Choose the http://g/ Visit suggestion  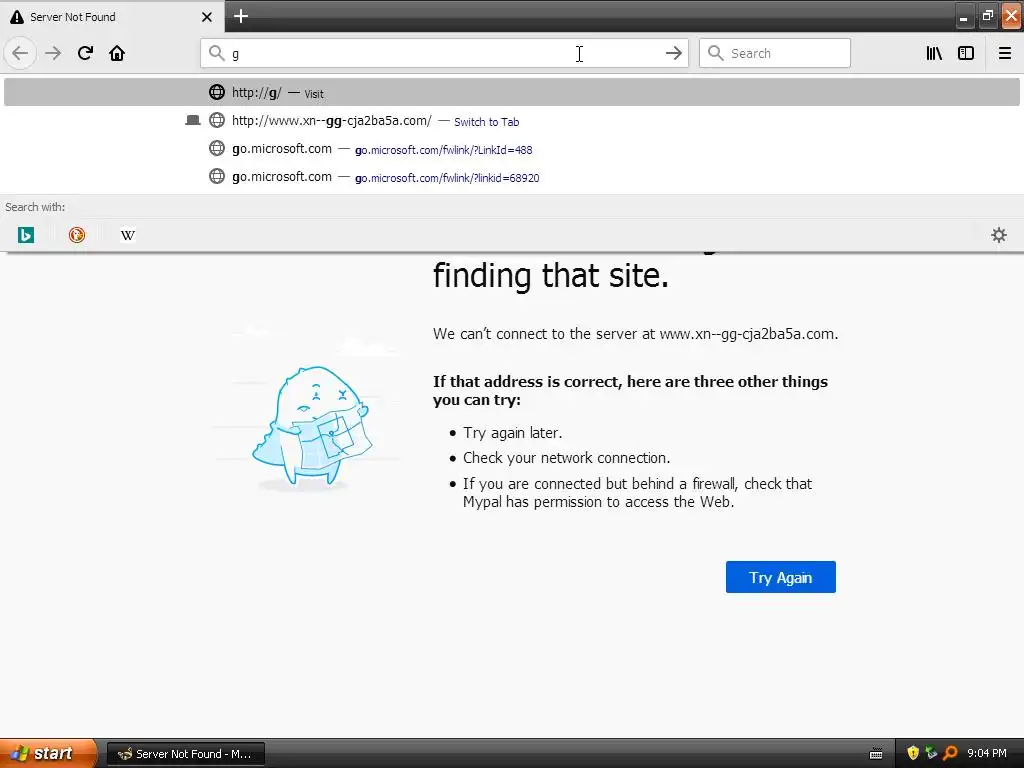[x=511, y=92]
